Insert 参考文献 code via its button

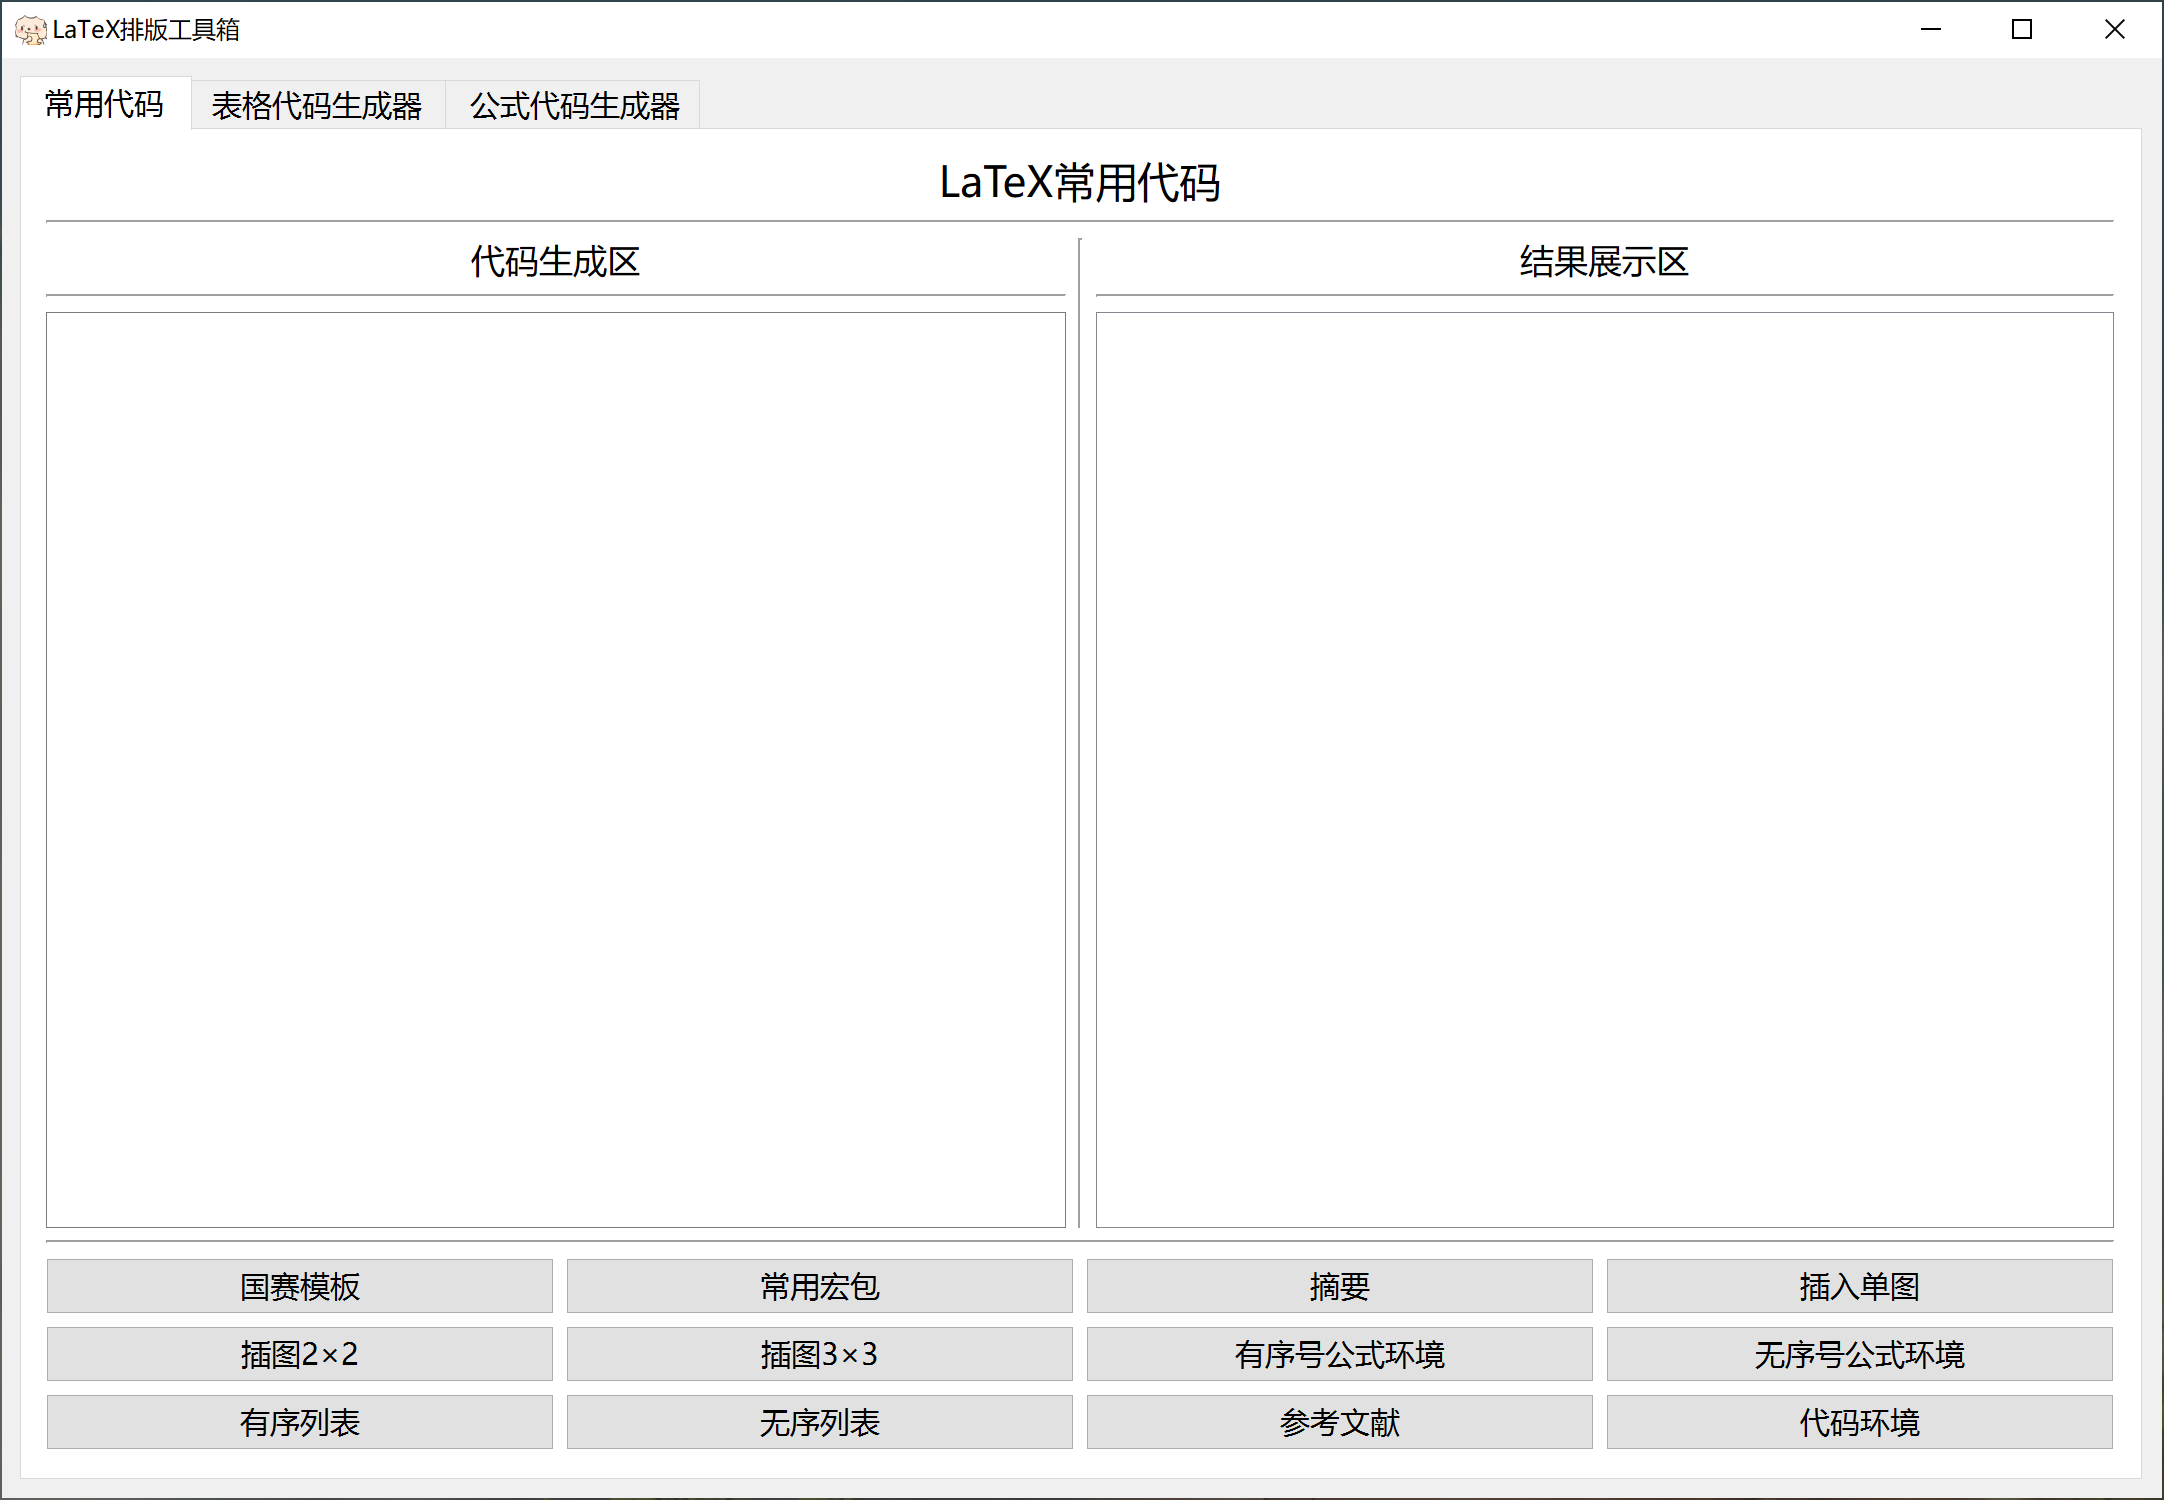point(1339,1422)
